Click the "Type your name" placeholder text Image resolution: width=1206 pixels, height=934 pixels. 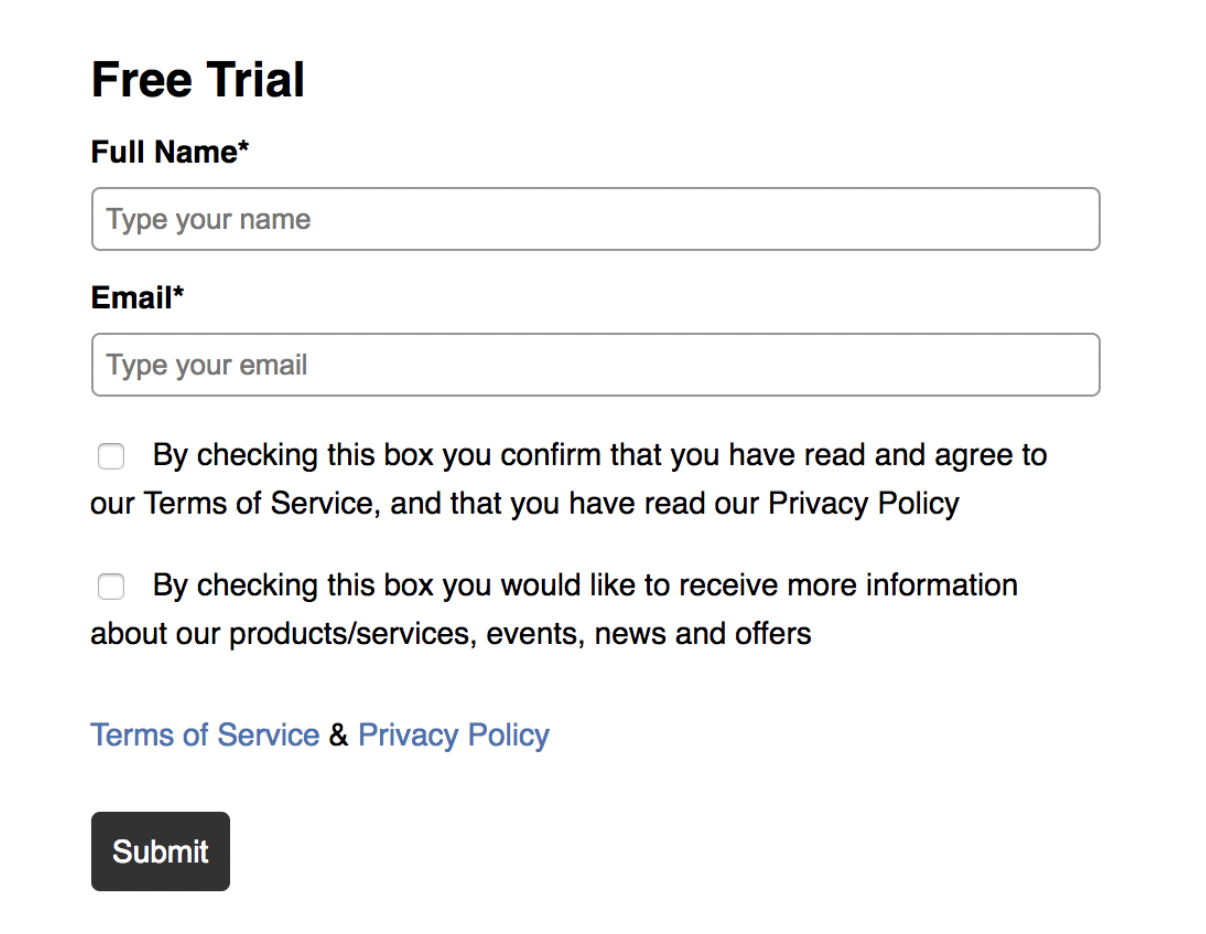tap(208, 220)
